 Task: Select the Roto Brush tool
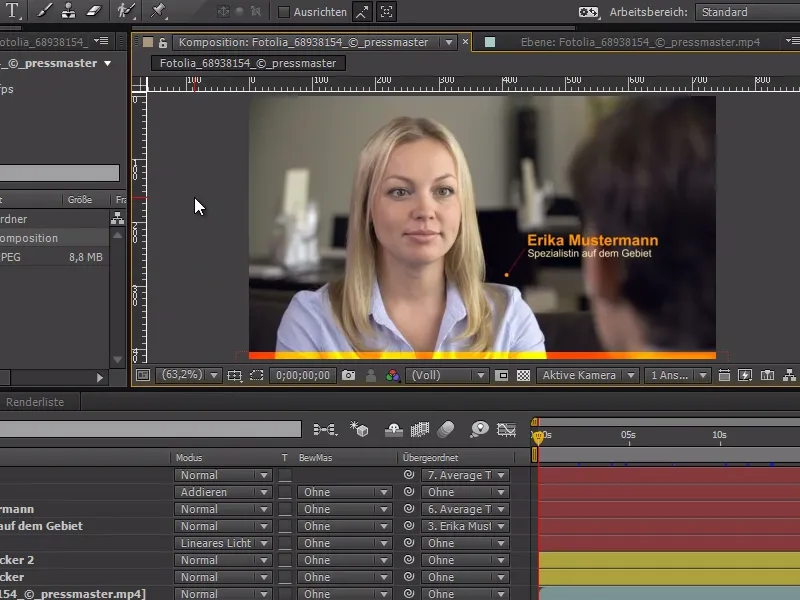126,10
